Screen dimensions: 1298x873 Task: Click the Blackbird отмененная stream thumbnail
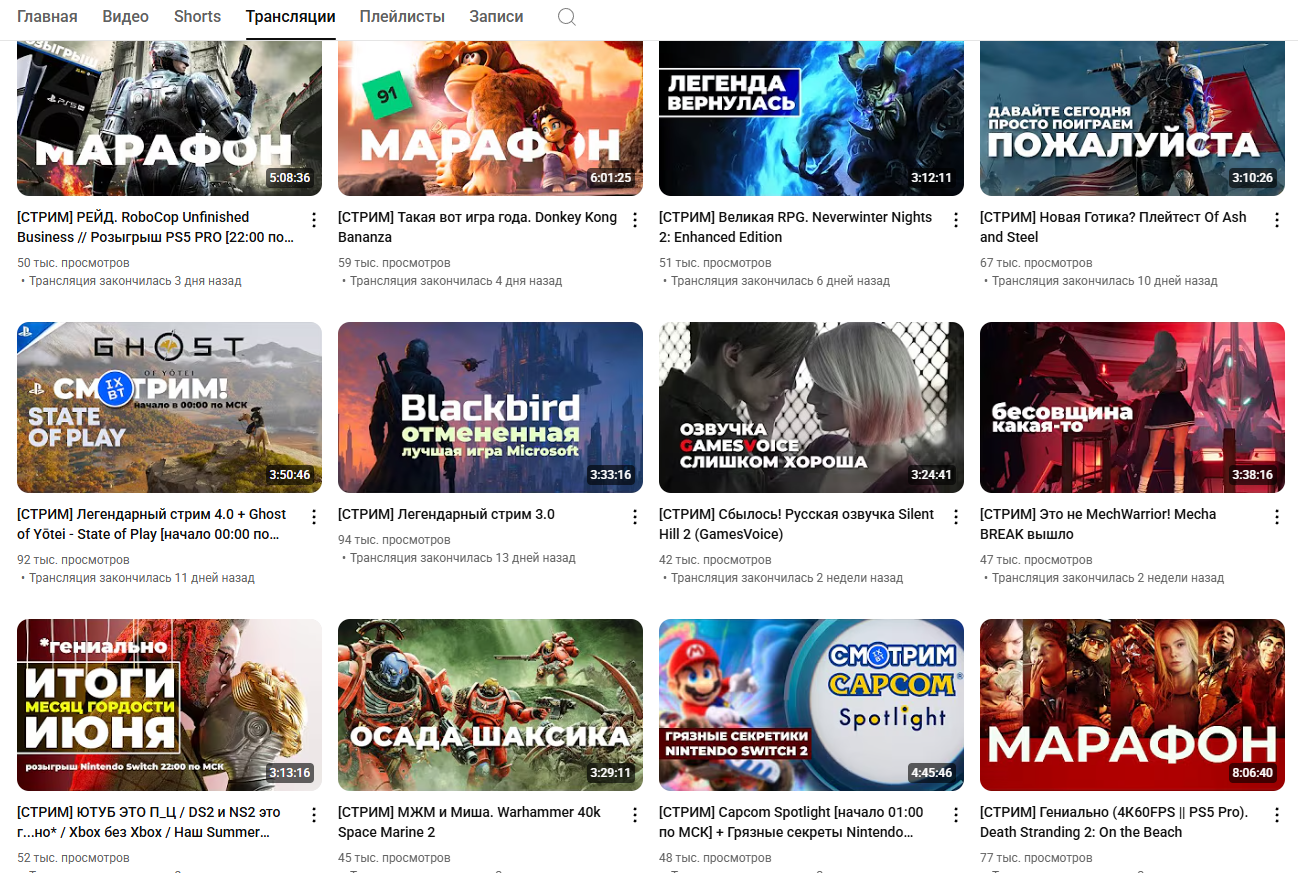click(490, 407)
